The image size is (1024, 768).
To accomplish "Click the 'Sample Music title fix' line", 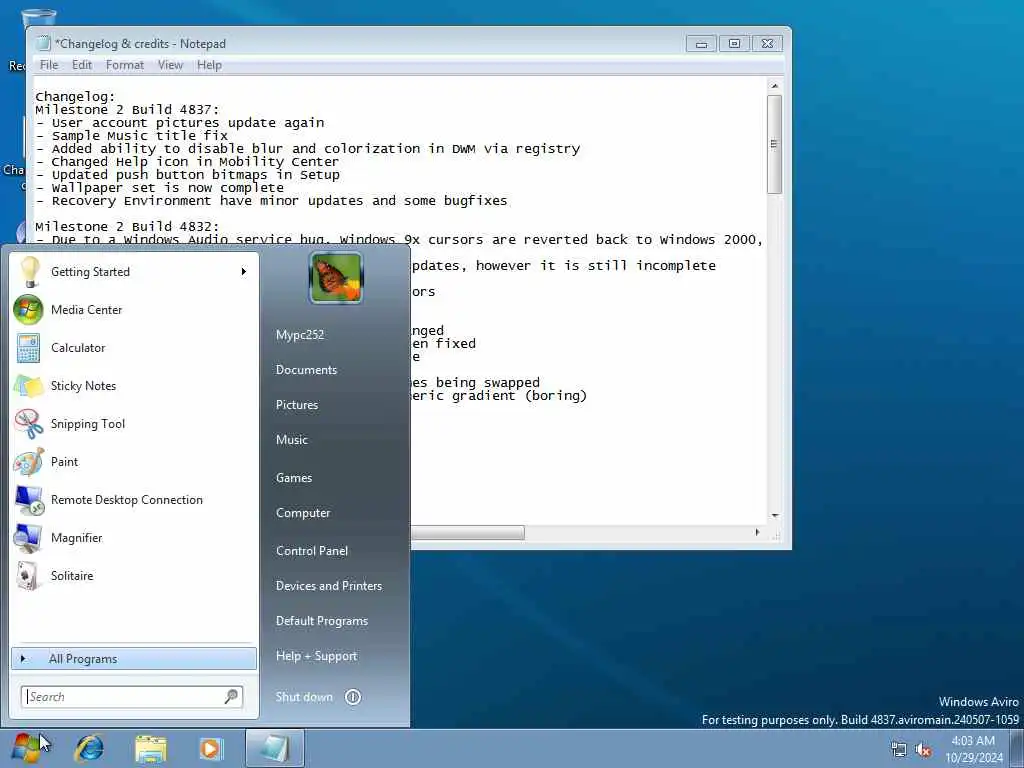I will [140, 136].
